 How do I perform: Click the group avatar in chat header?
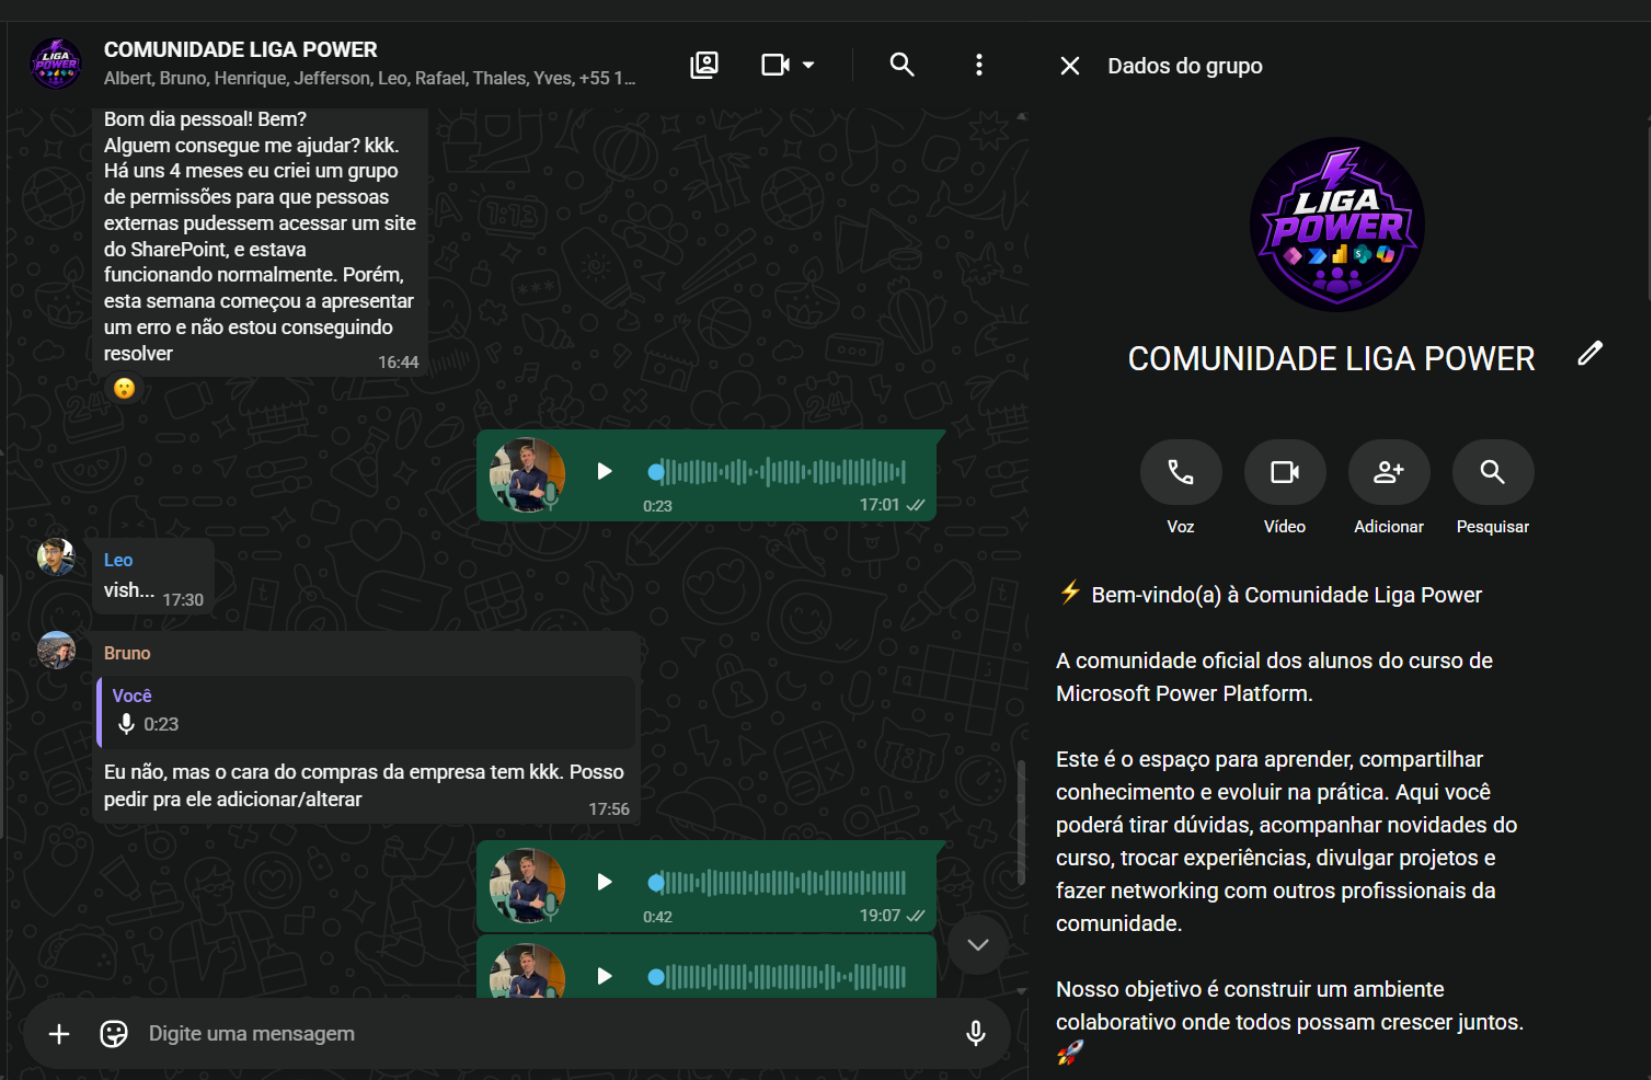pos(56,64)
